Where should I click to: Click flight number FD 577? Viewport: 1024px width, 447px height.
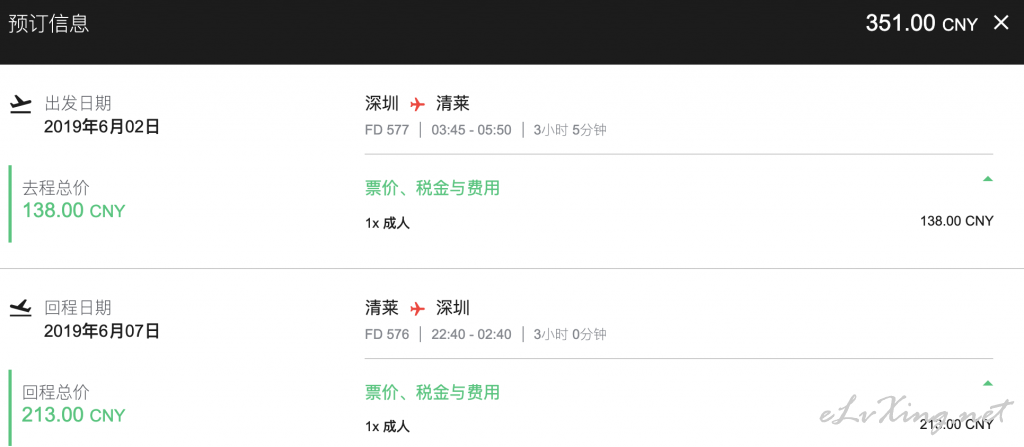[x=387, y=130]
